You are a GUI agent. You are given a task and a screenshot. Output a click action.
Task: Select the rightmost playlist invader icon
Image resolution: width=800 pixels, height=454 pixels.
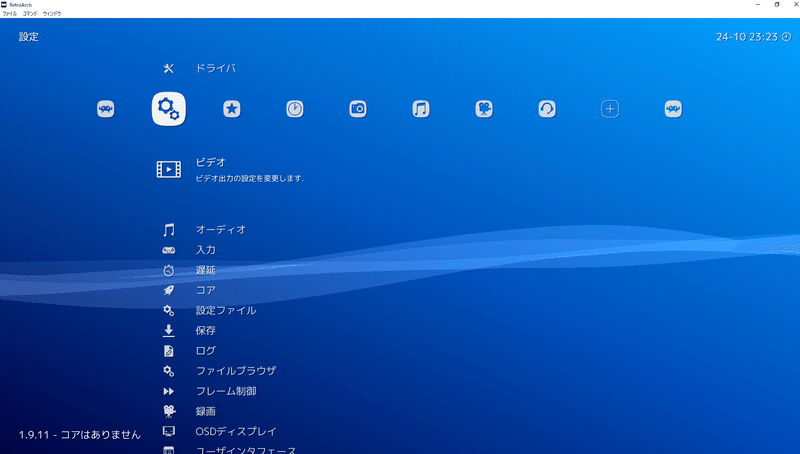point(673,109)
